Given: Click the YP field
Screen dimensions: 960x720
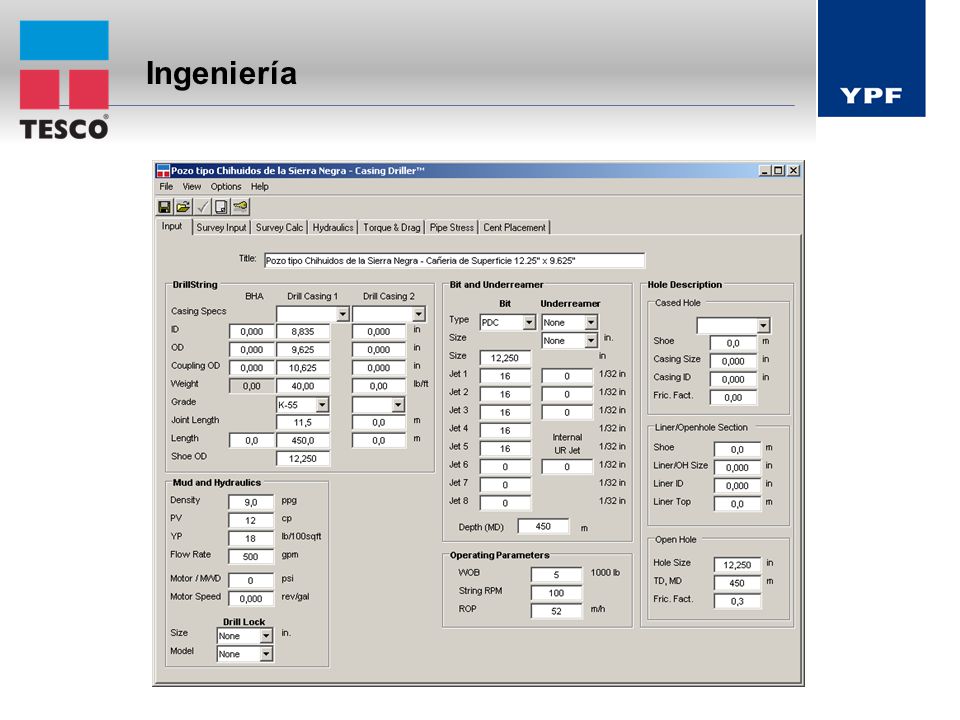Looking at the screenshot, I should click(250, 539).
